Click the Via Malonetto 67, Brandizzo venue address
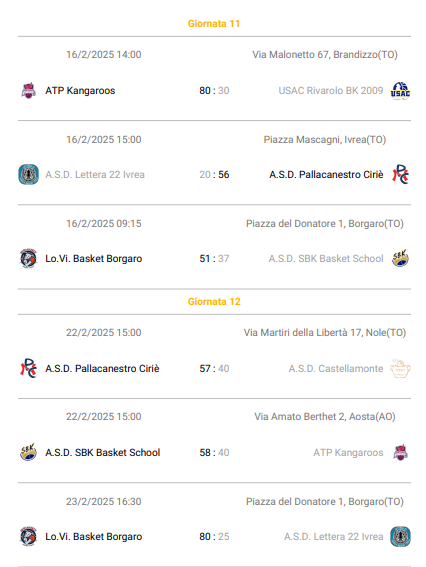The height and width of the screenshot is (567, 426). click(325, 55)
